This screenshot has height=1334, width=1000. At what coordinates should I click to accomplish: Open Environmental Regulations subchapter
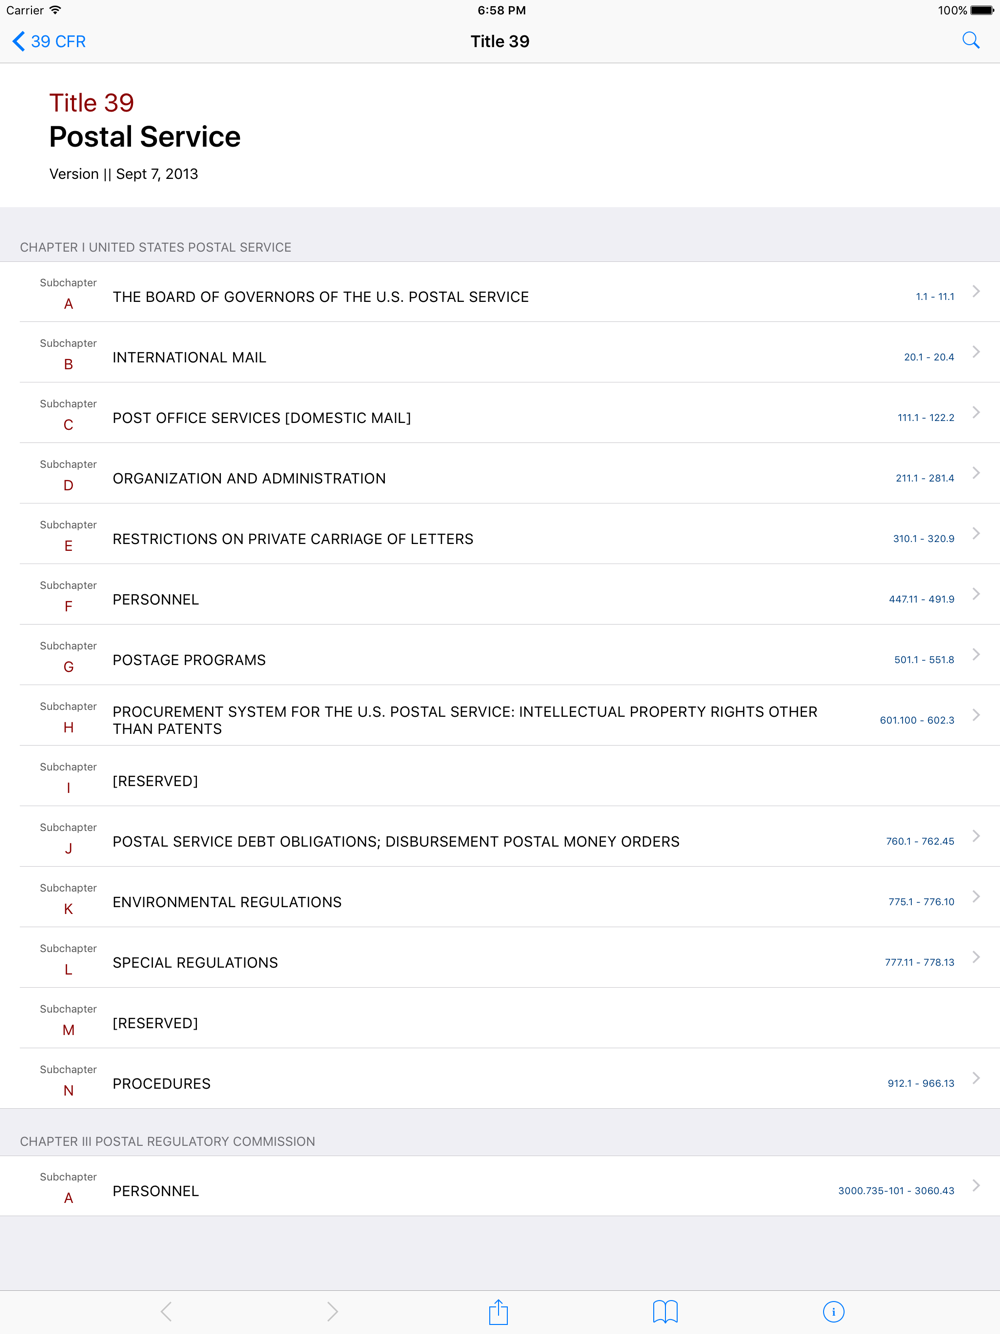point(500,897)
